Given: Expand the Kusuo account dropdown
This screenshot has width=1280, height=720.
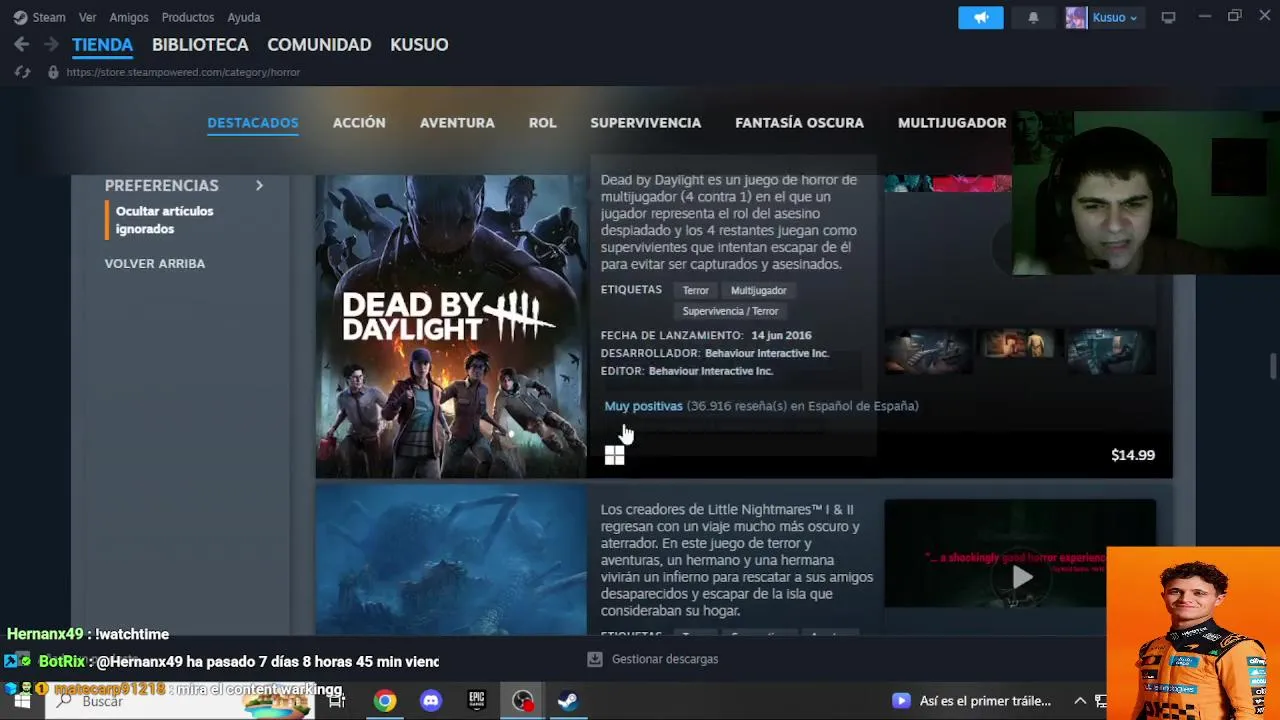Looking at the screenshot, I should (x=1115, y=17).
